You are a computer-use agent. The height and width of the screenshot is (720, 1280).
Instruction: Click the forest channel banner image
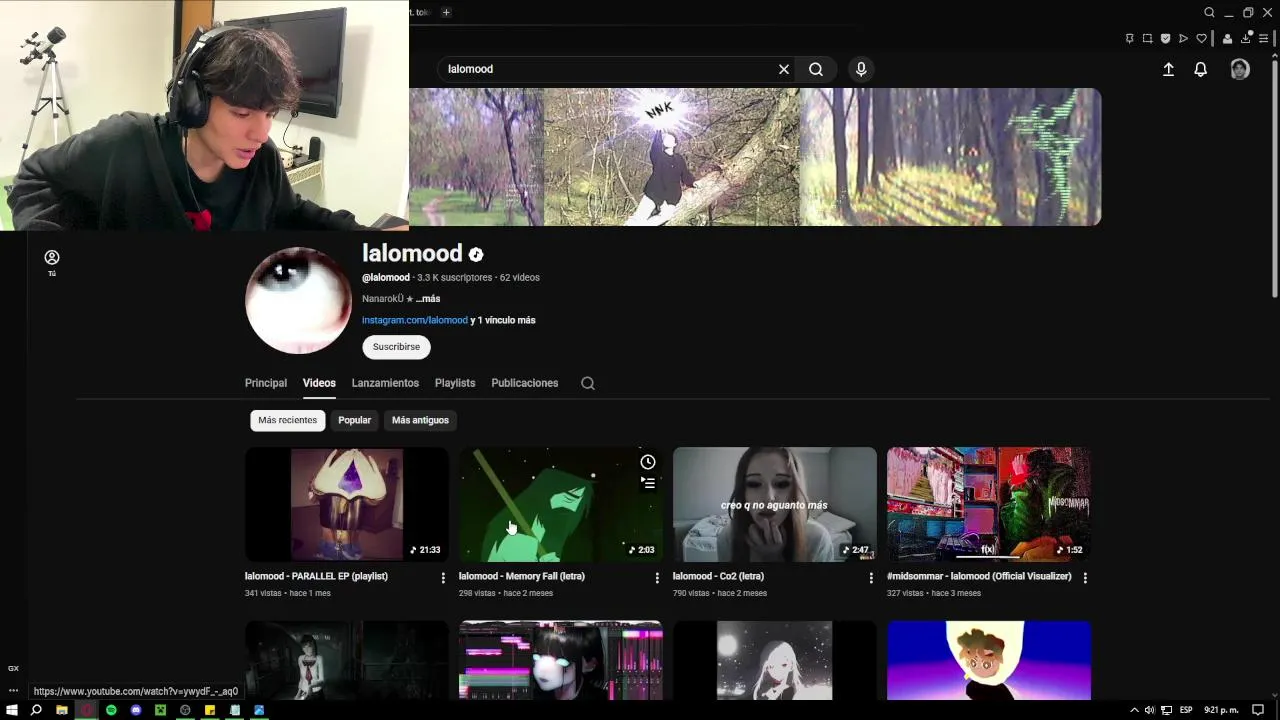coord(755,157)
